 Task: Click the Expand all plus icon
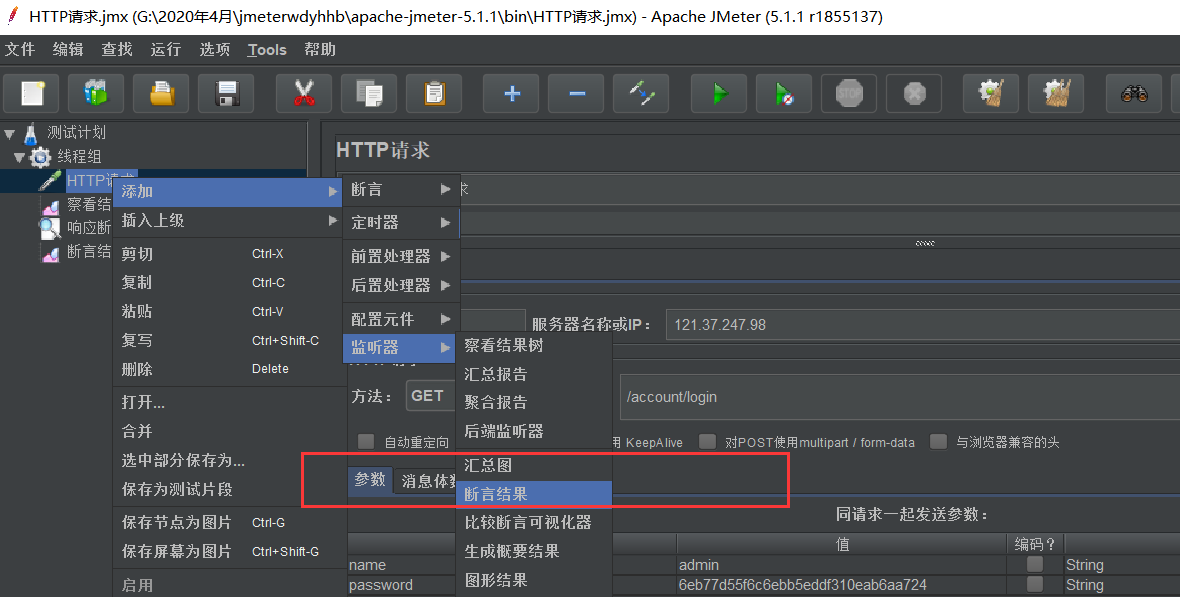coord(512,93)
